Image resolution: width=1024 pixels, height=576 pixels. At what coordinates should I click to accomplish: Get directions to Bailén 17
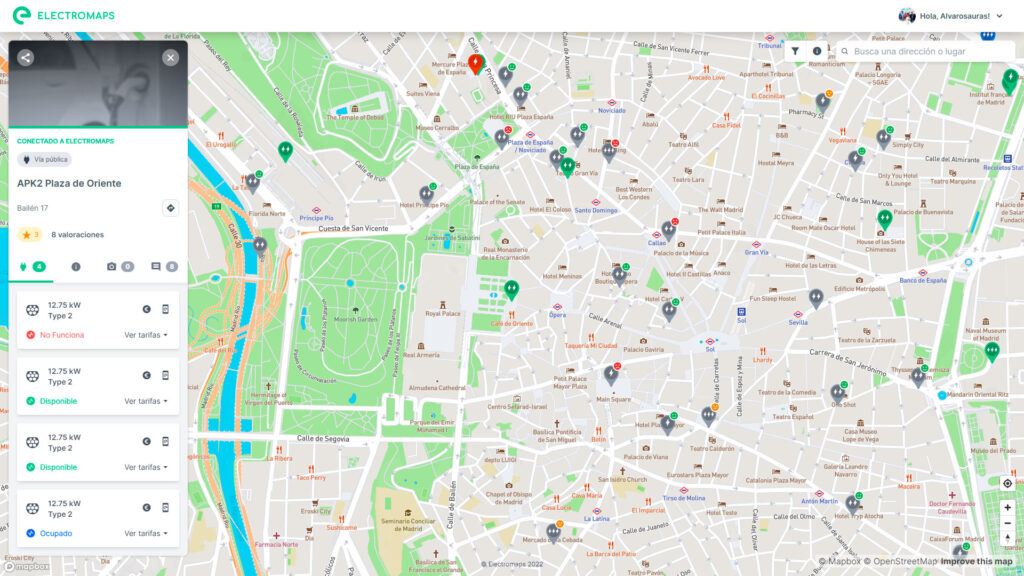170,208
